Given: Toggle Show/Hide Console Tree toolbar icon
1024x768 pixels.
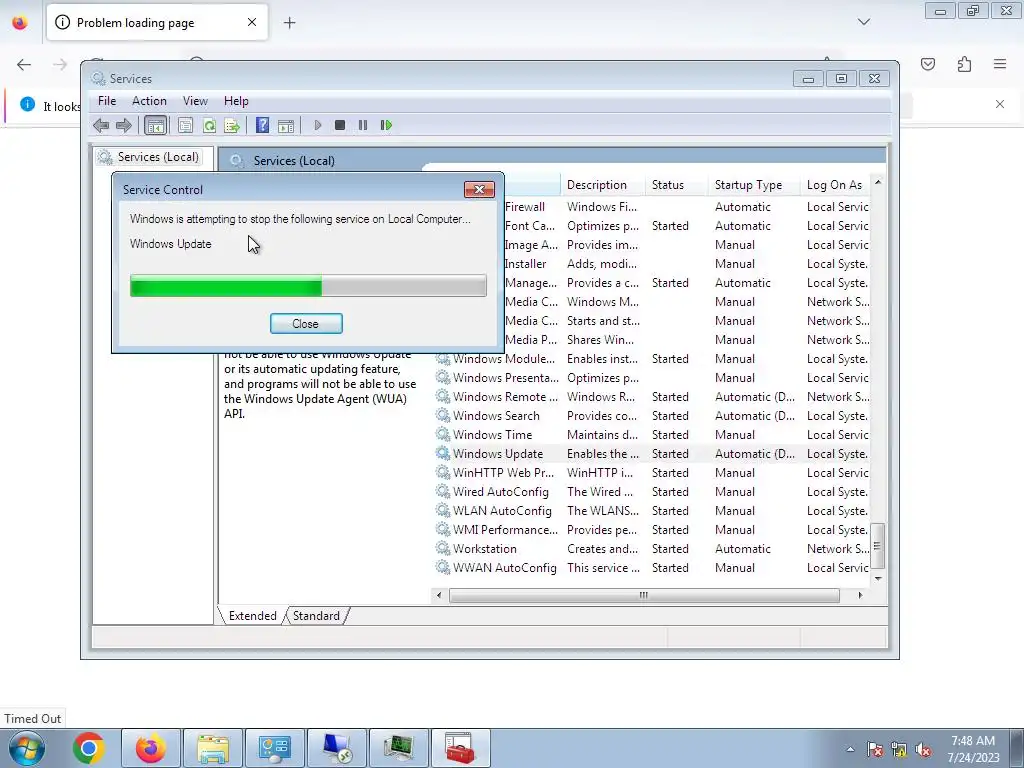Looking at the screenshot, I should pos(155,125).
